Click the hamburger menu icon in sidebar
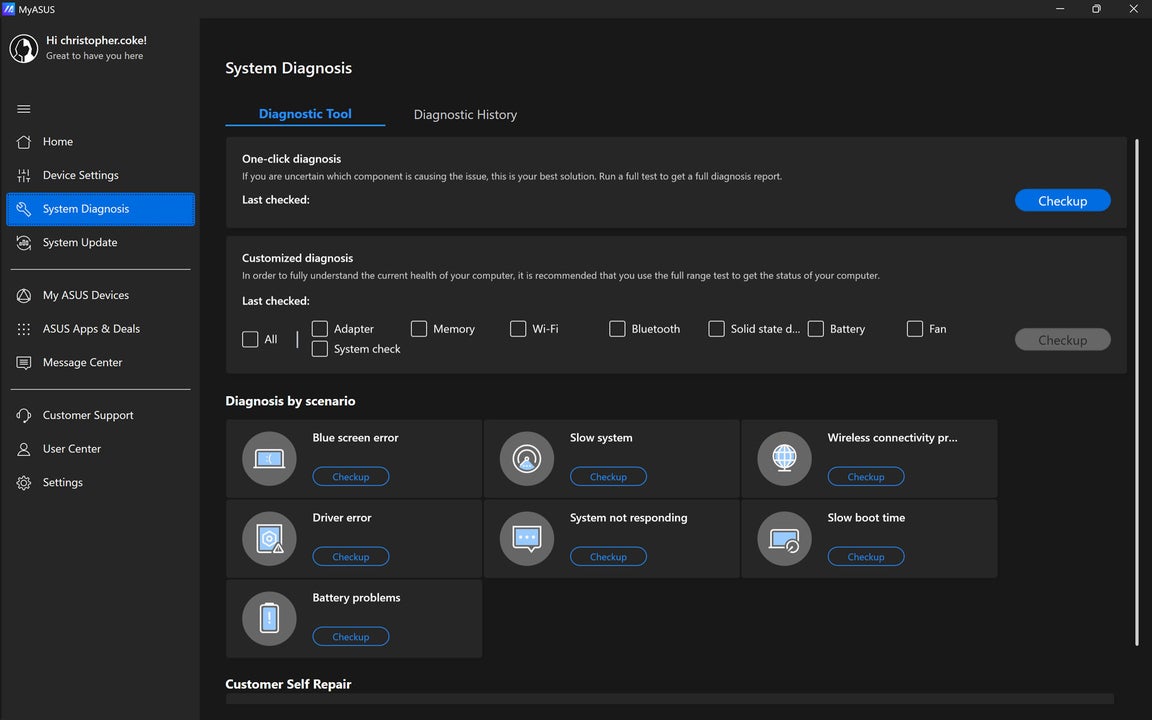The image size is (1152, 720). (x=24, y=109)
